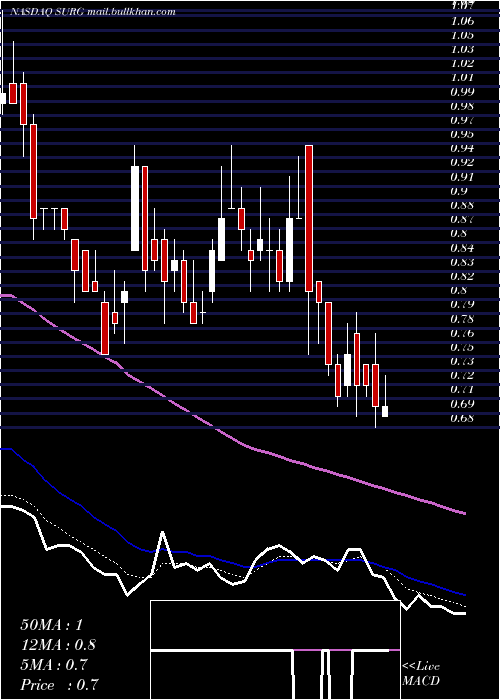The image size is (500, 700).
Task: Click the 0.88 price axis label
Action: pos(464,205)
